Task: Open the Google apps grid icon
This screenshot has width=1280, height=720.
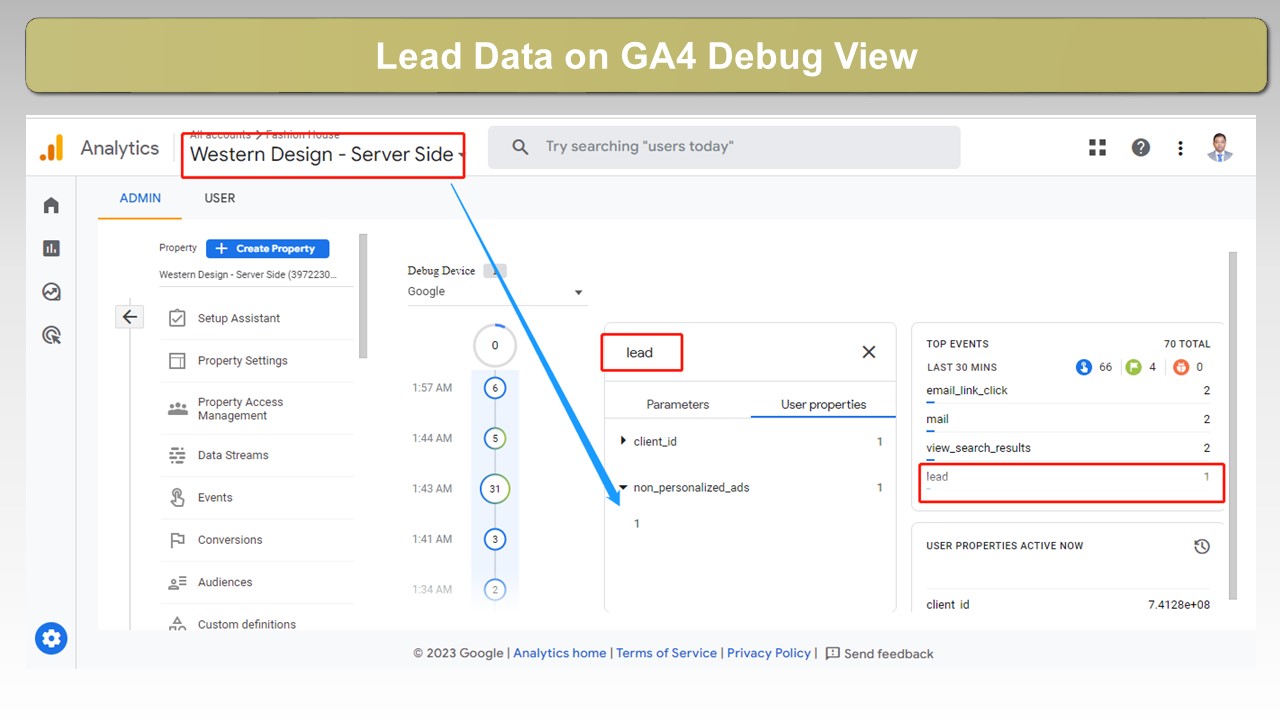Action: [x=1097, y=148]
